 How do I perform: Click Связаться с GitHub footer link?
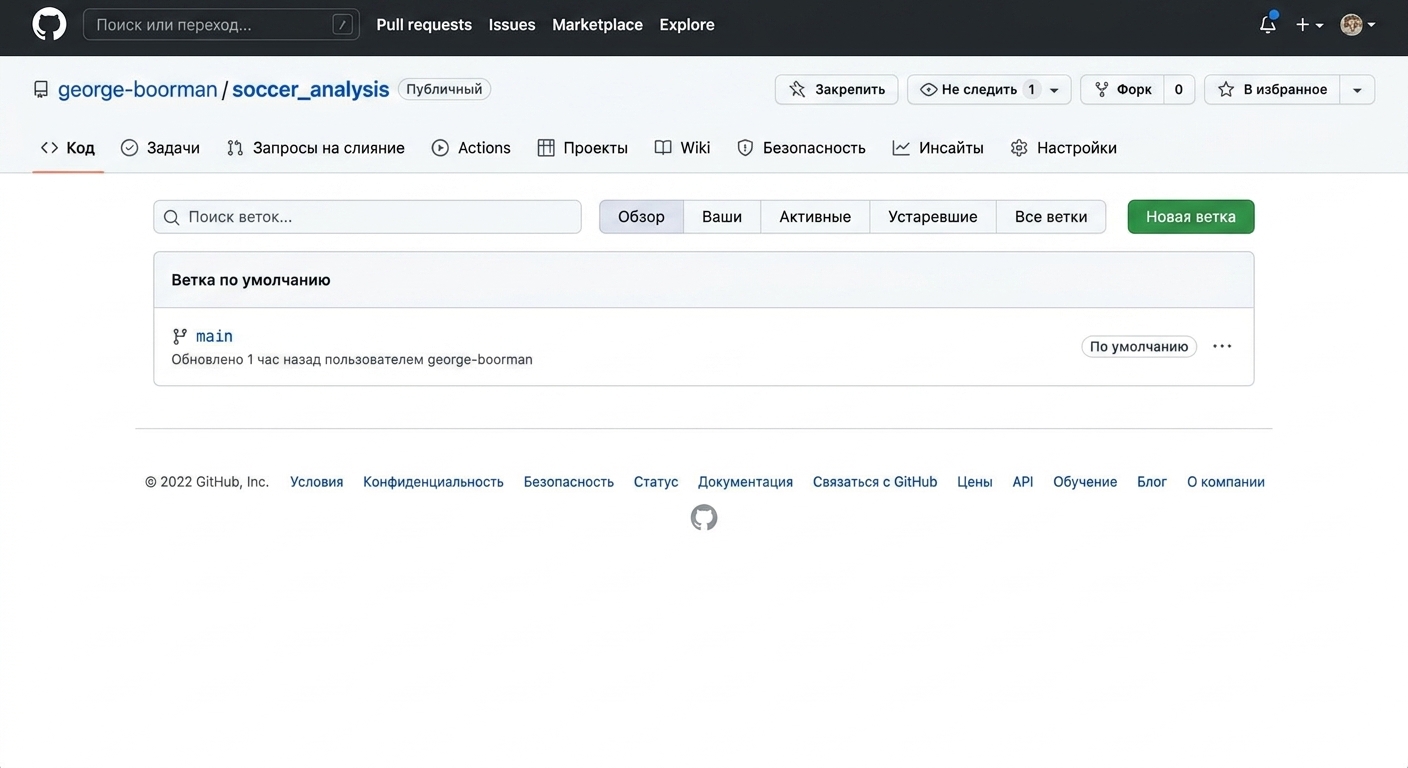[875, 482]
